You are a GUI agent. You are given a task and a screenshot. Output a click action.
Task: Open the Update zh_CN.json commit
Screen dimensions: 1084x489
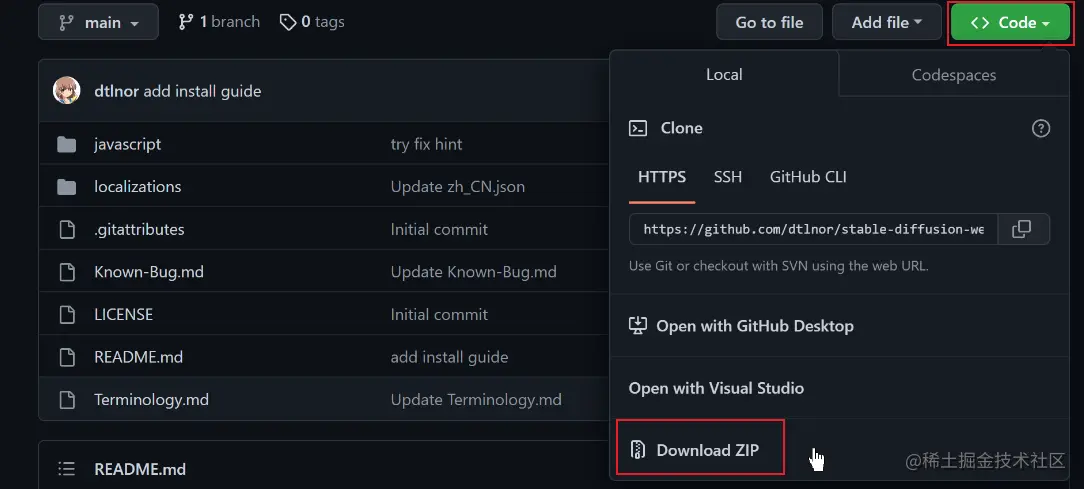point(458,187)
